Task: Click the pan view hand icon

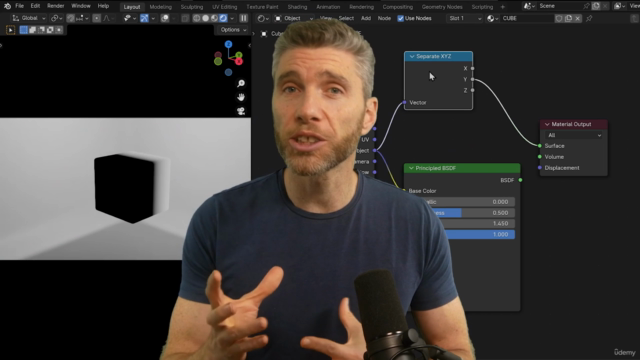Action: pyautogui.click(x=241, y=97)
